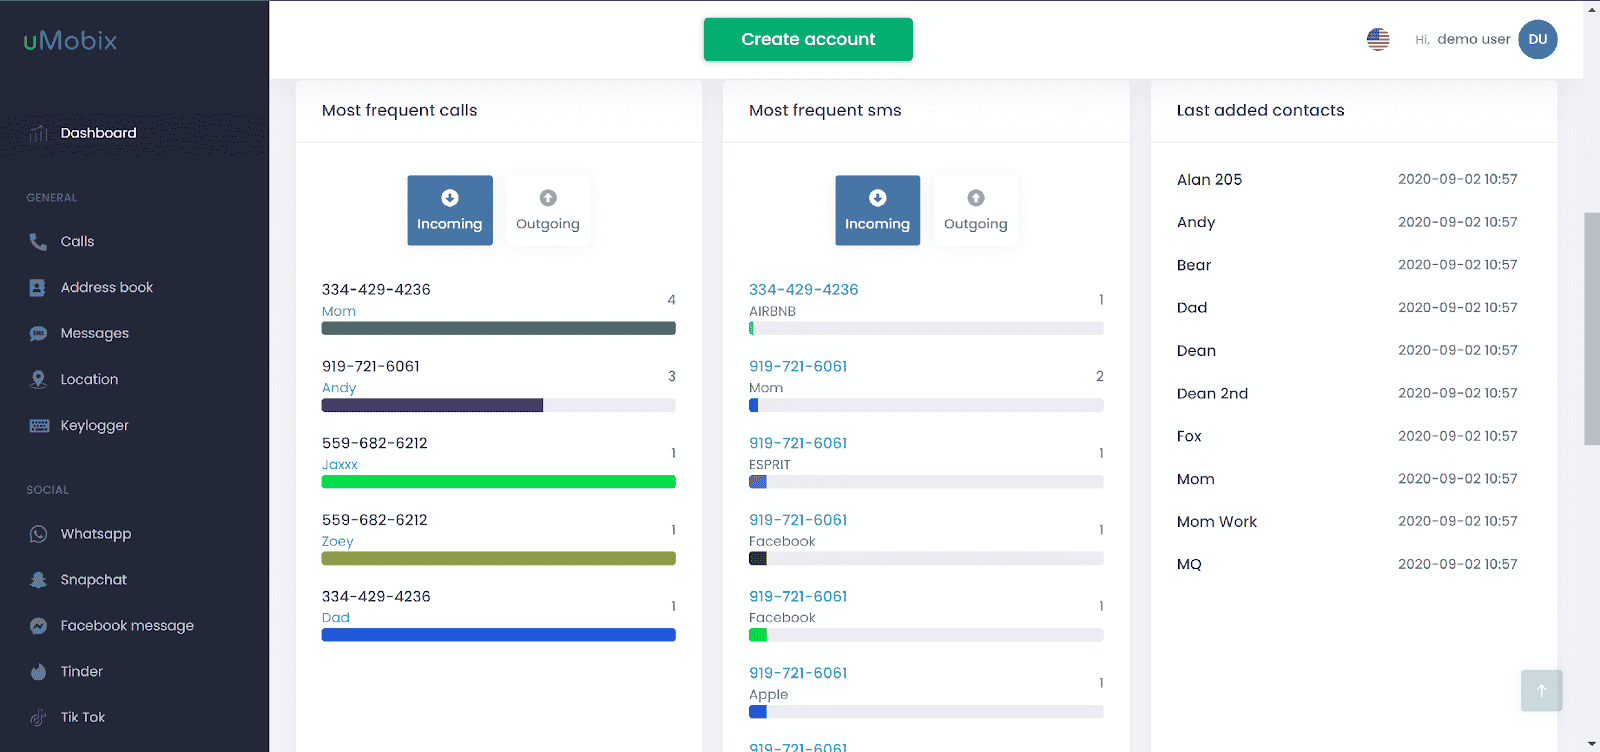Viewport: 1600px width, 752px height.
Task: Select Outgoing tab under frequent calls
Action: 548,211
